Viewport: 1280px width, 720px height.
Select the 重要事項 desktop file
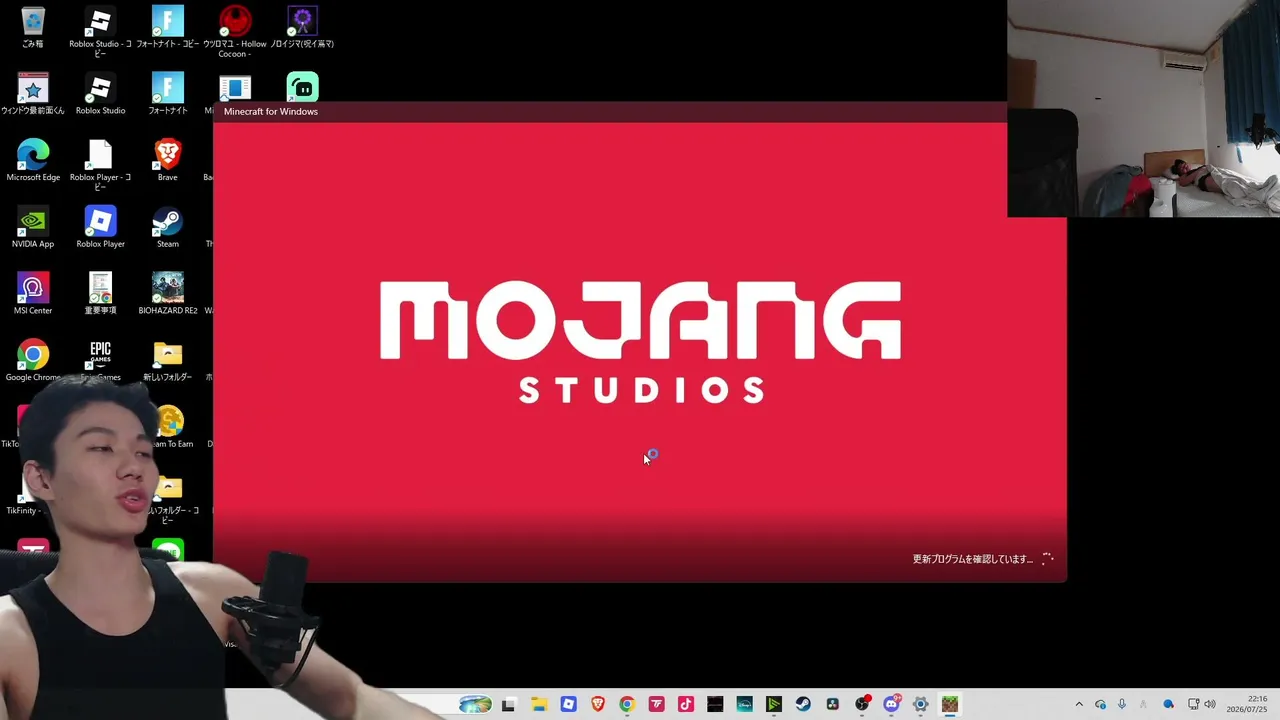coord(100,295)
